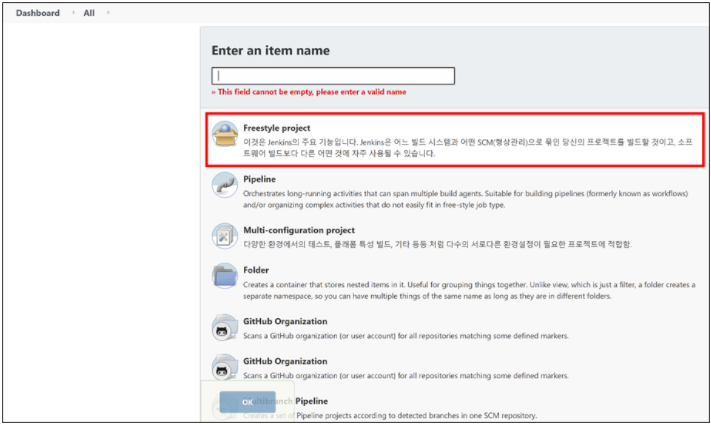The width and height of the screenshot is (711, 424).
Task: Click the Folder item icon
Action: coord(225,276)
